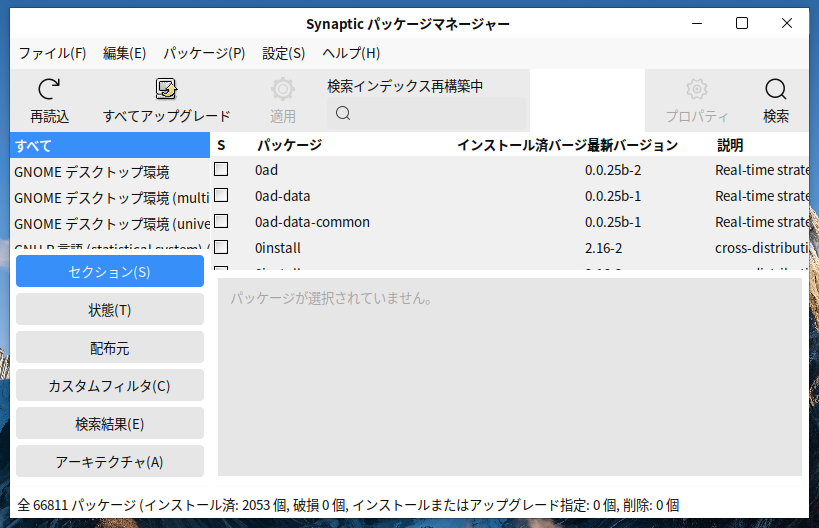The height and width of the screenshot is (528, 819).
Task: Click the カスタムフィルタ(C) button
Action: coord(110,385)
